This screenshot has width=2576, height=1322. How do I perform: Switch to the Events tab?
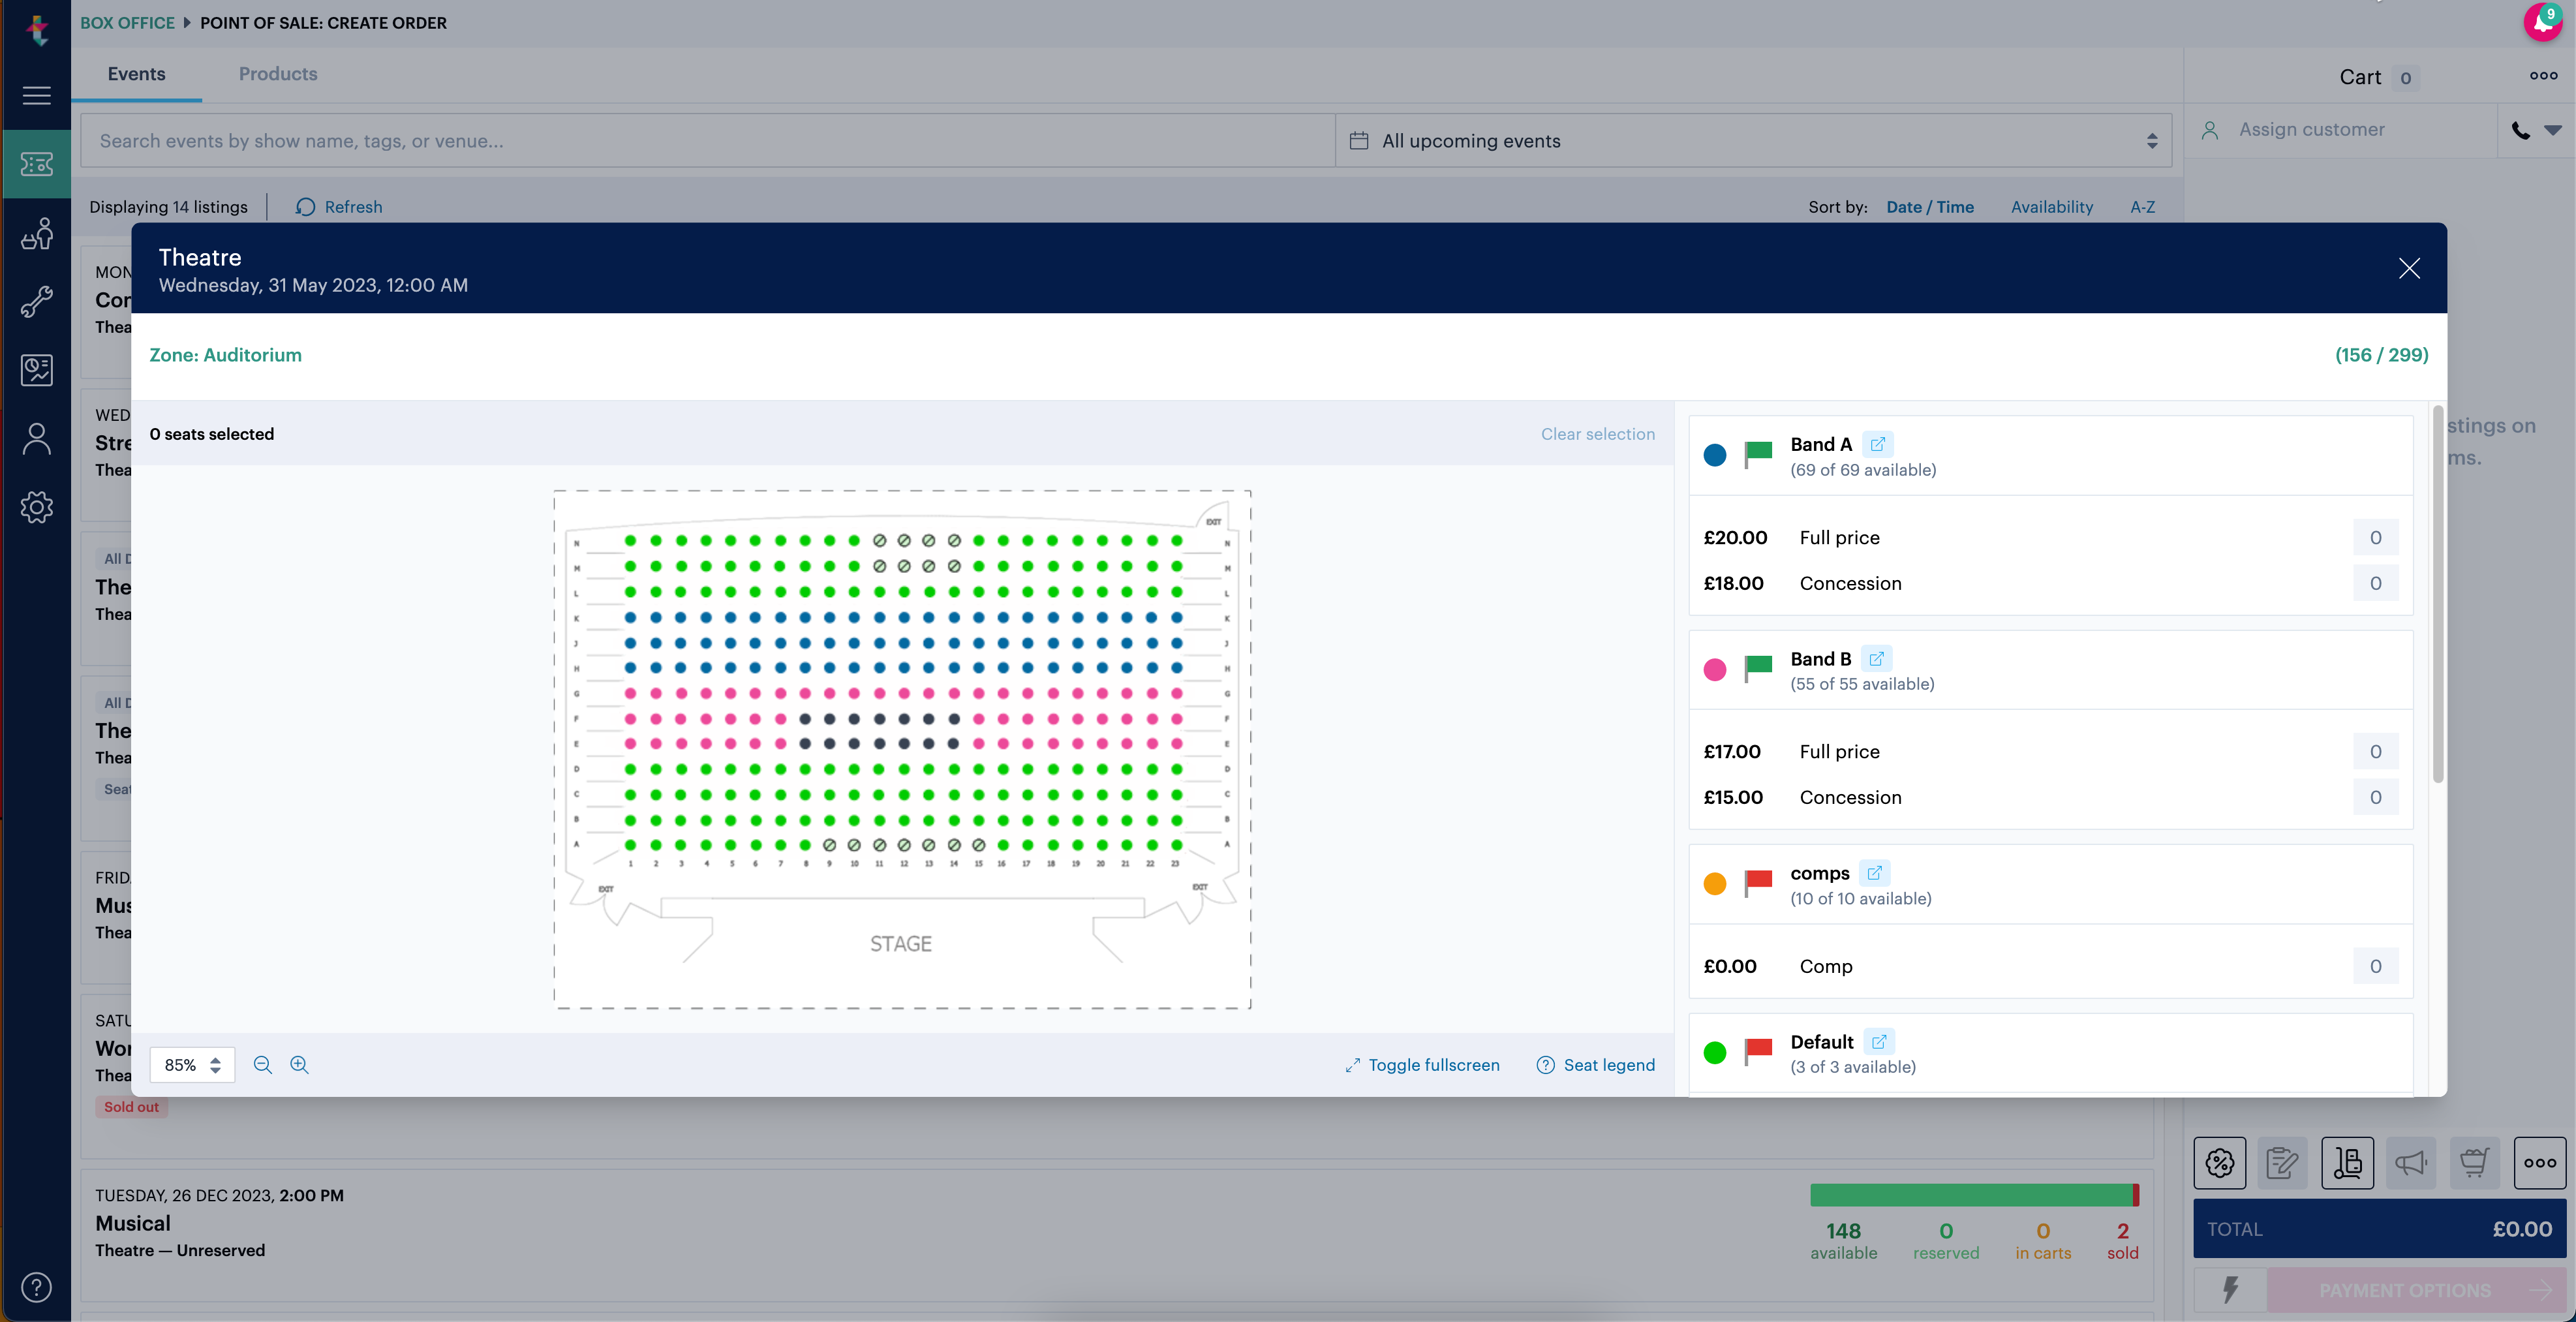pyautogui.click(x=137, y=74)
